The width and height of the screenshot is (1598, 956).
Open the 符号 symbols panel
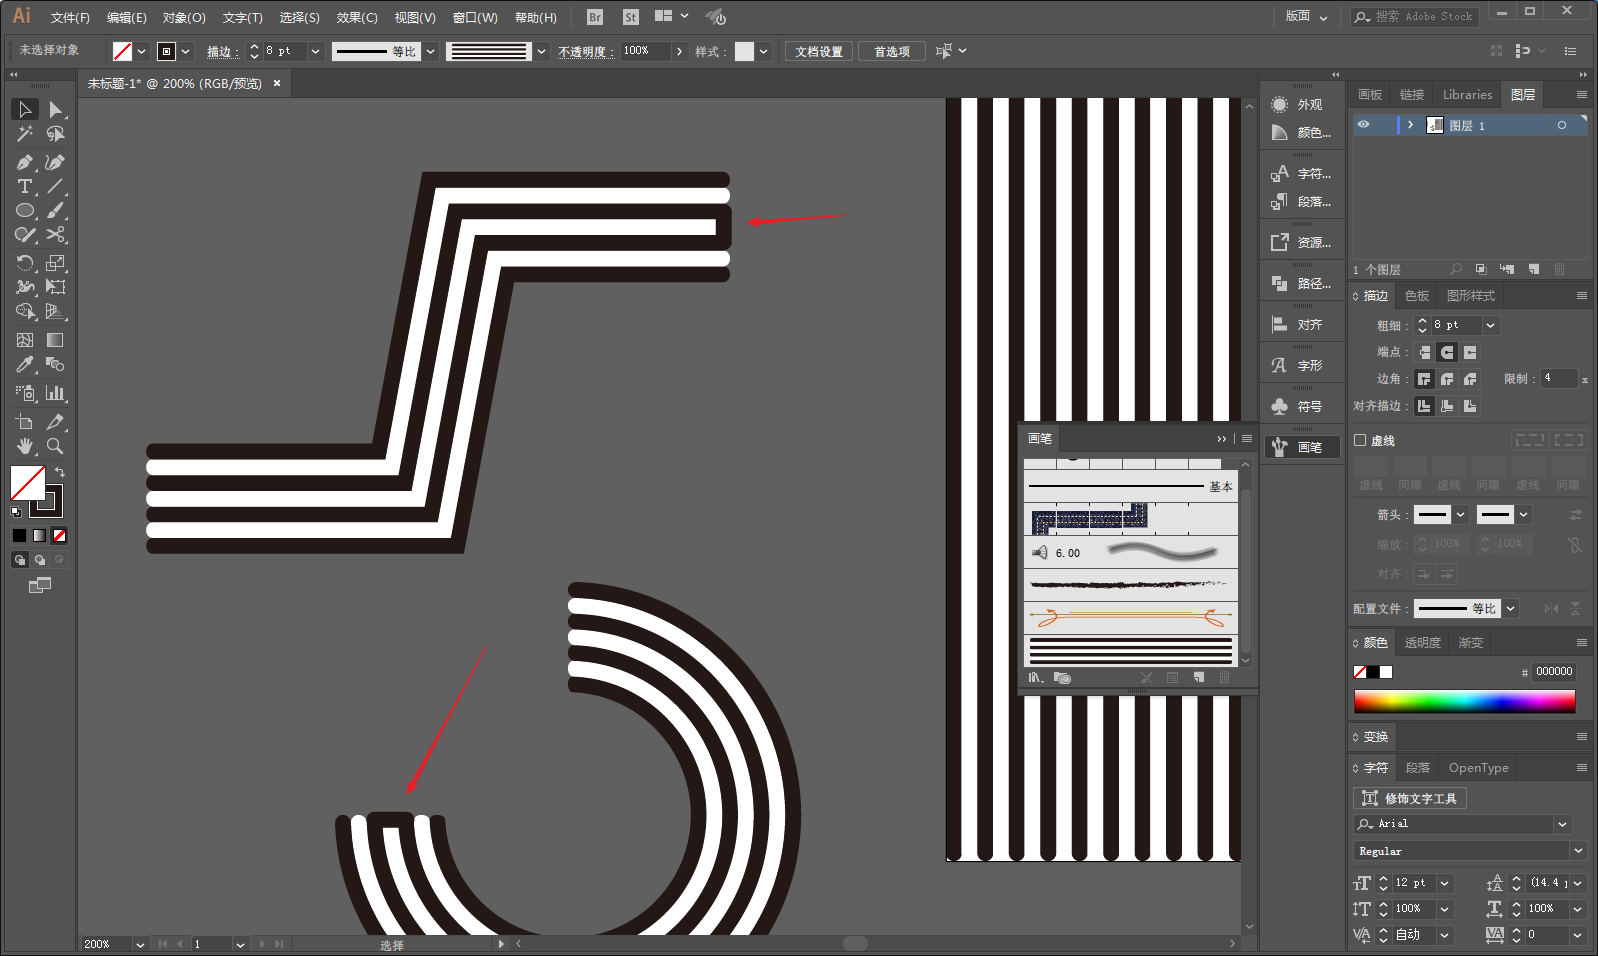point(1300,407)
